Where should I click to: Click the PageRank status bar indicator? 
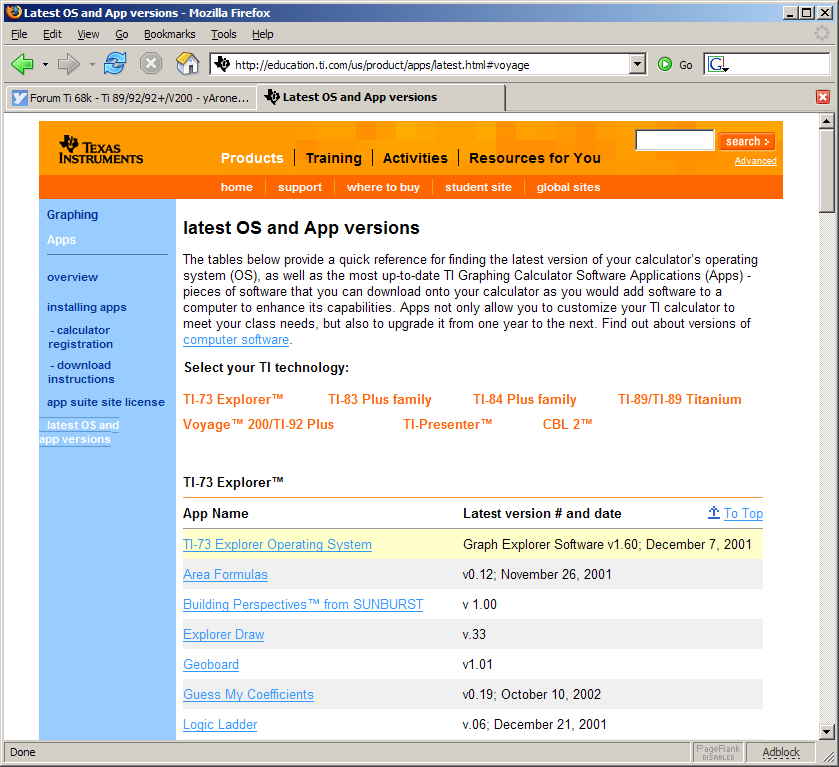click(718, 752)
